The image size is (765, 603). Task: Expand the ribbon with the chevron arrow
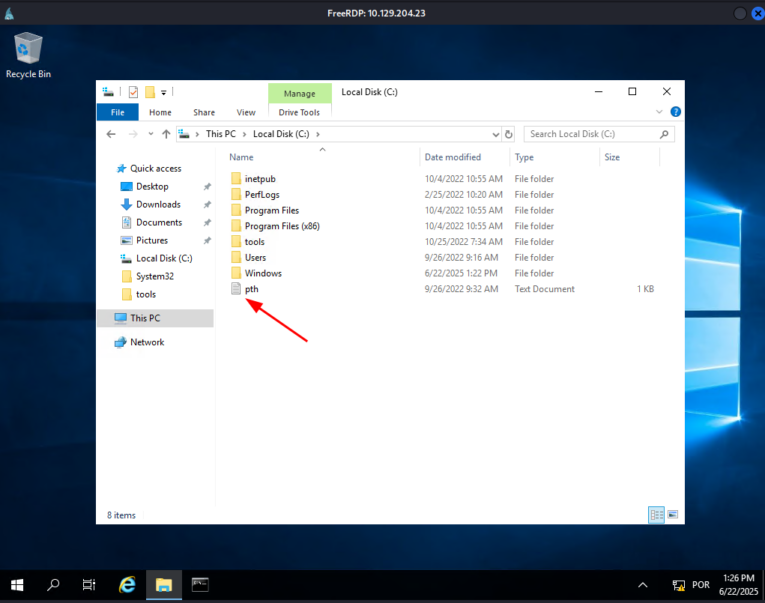click(x=660, y=112)
